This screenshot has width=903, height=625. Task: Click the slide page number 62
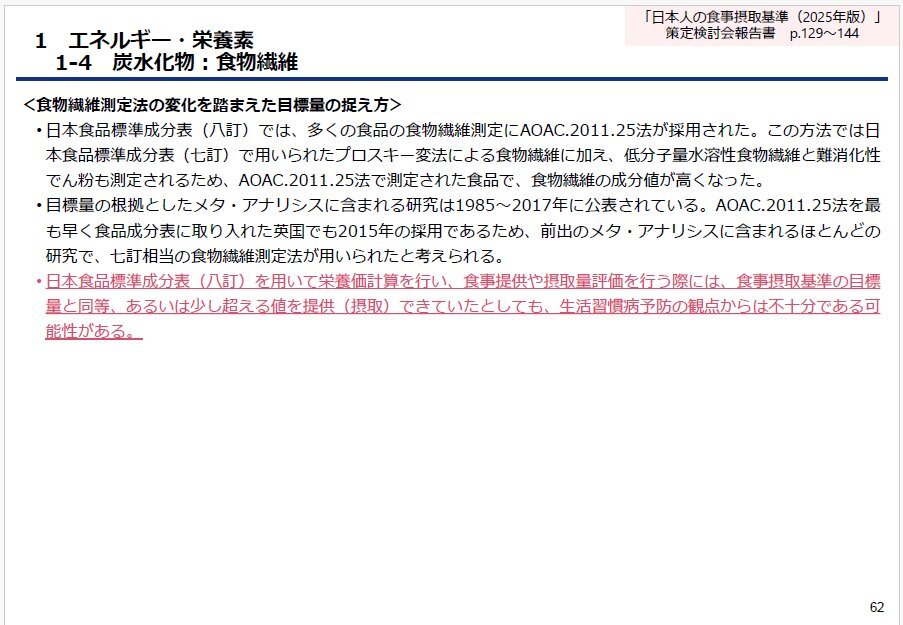pyautogui.click(x=877, y=607)
